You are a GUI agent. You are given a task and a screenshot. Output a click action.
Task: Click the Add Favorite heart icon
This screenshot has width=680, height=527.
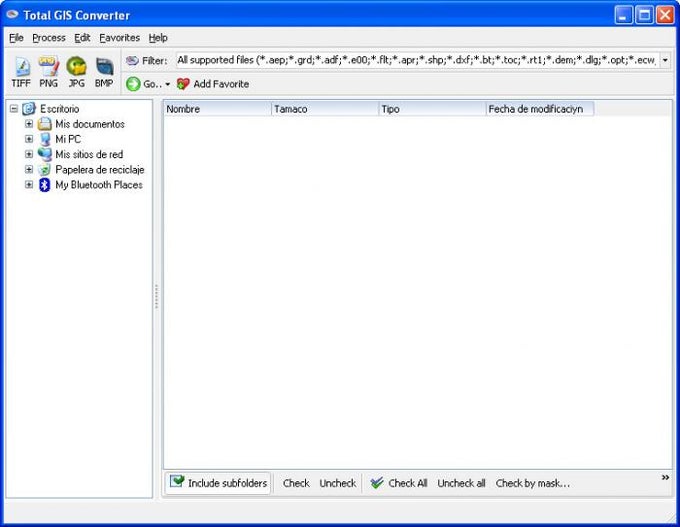[183, 84]
